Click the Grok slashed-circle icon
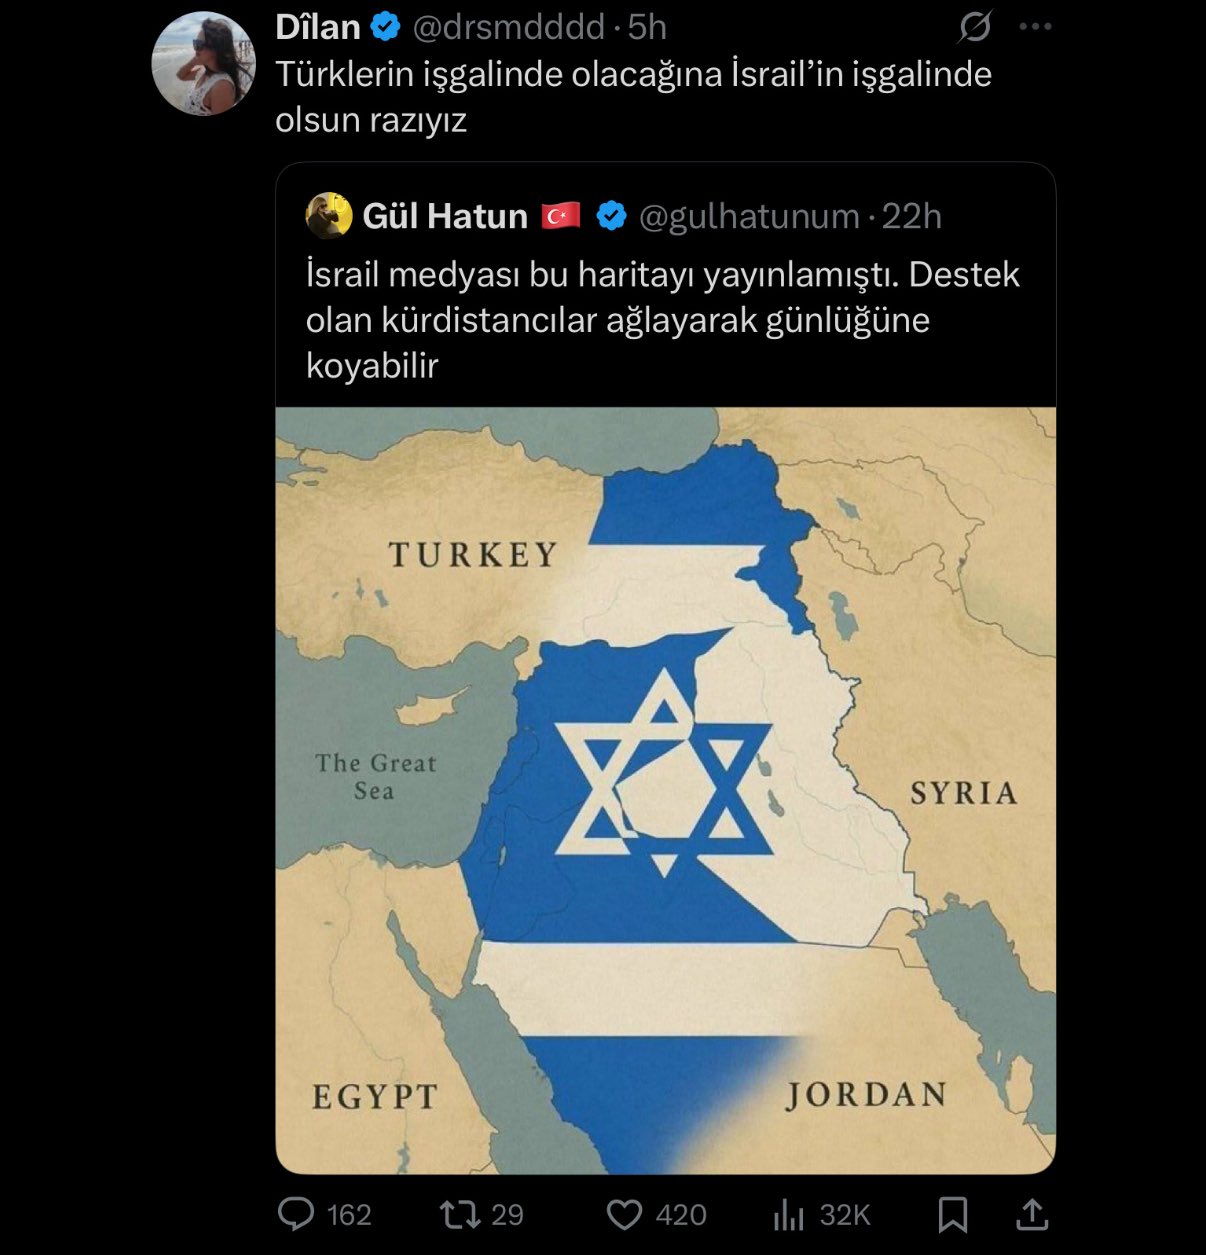 (x=974, y=27)
